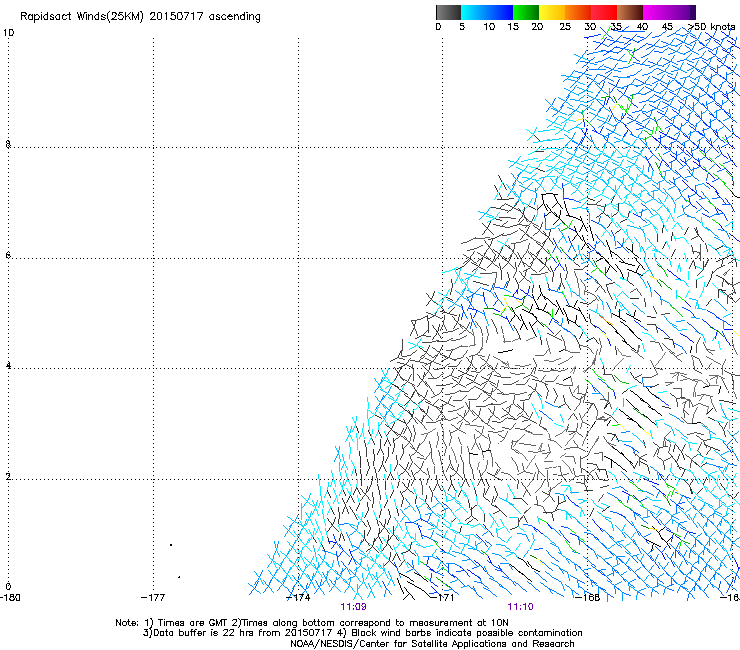This screenshot has height=650, width=740.
Task: Click the '>50 knots' legend label
Action: pos(711,27)
